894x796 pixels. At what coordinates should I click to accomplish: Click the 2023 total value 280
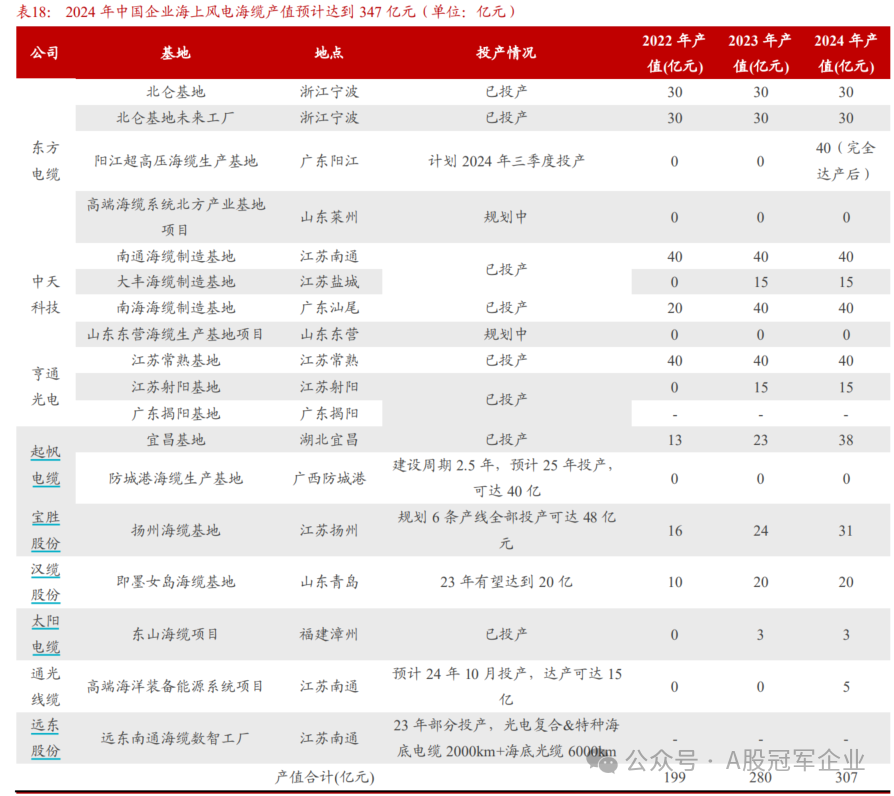point(760,777)
